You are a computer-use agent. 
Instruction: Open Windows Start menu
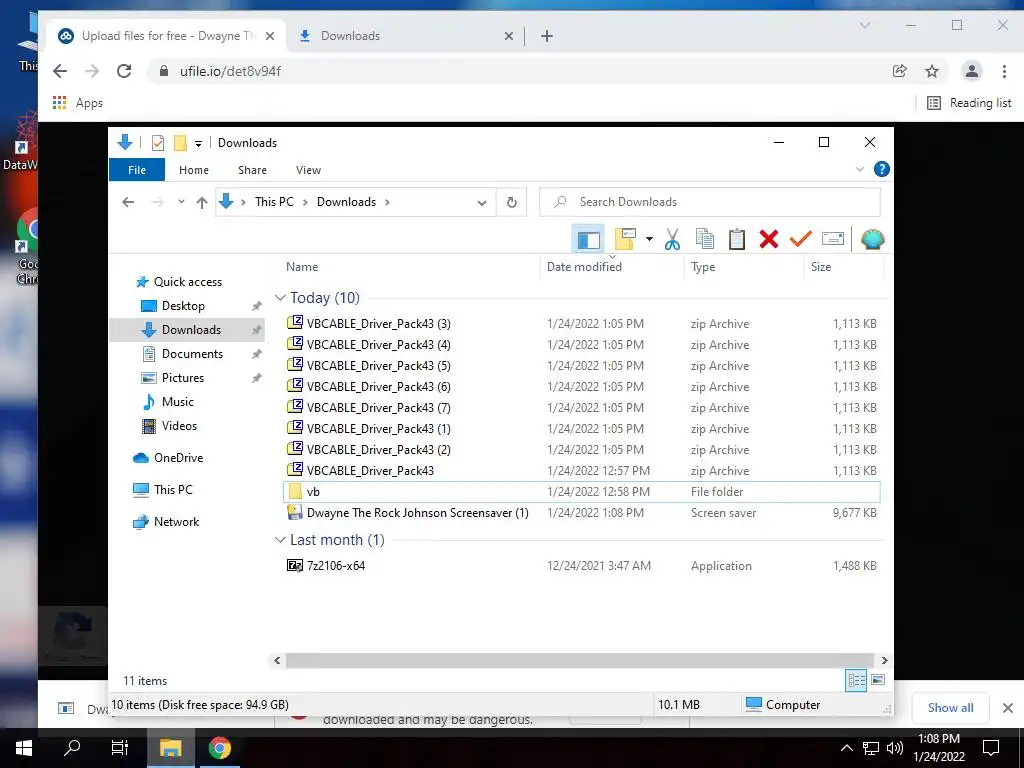click(x=24, y=748)
